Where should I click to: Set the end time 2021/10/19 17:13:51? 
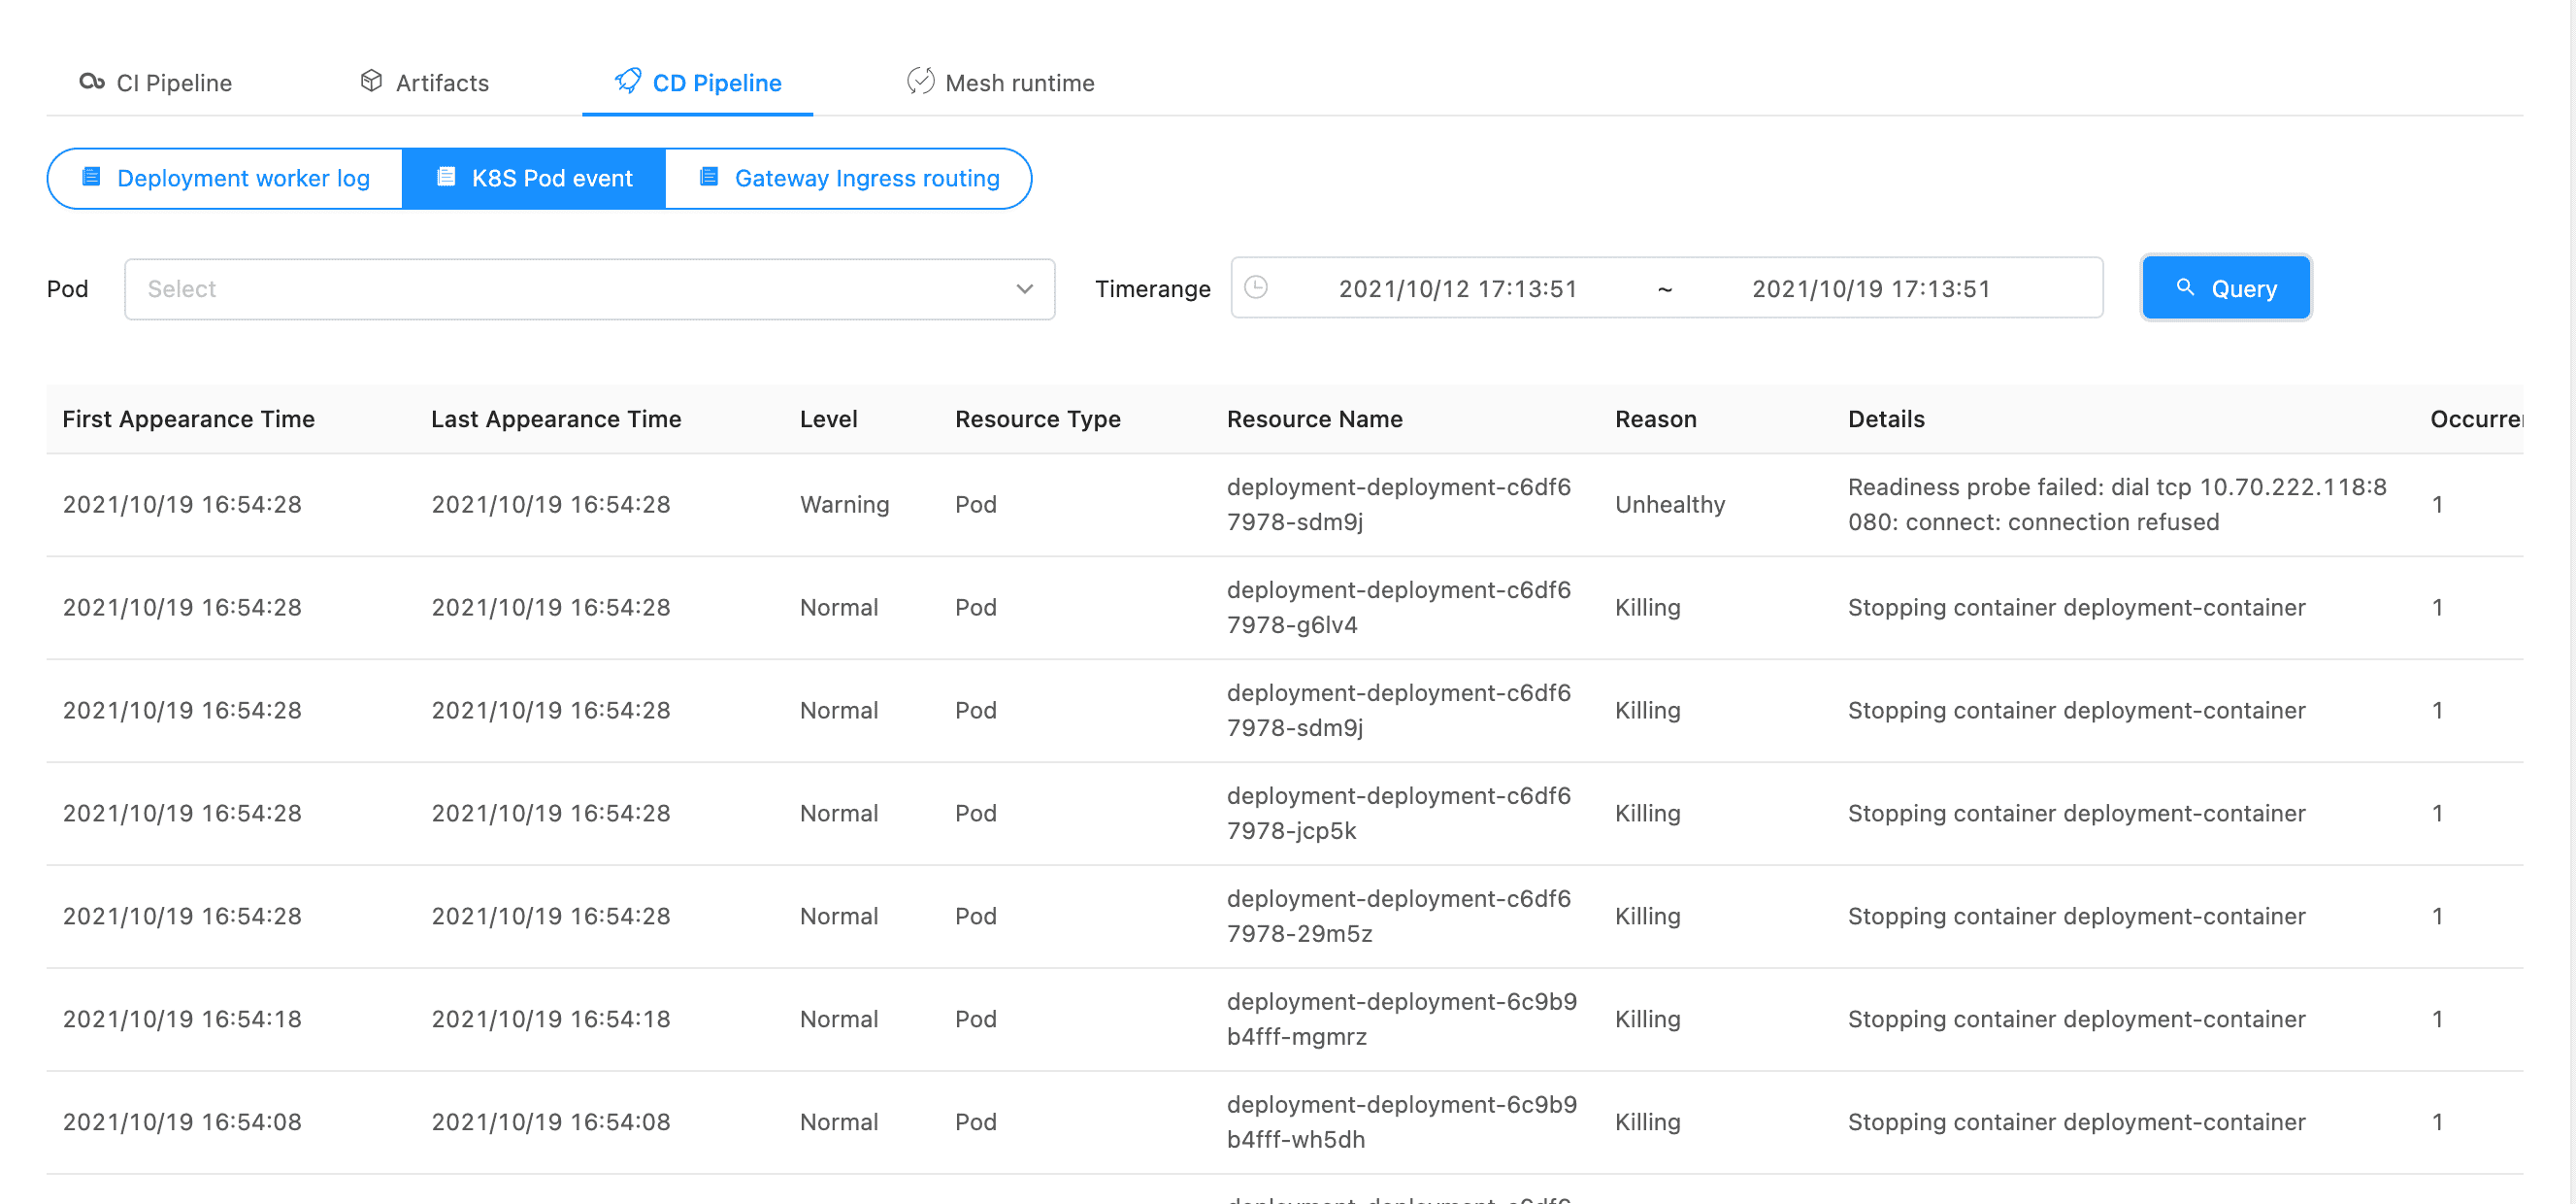click(1871, 289)
